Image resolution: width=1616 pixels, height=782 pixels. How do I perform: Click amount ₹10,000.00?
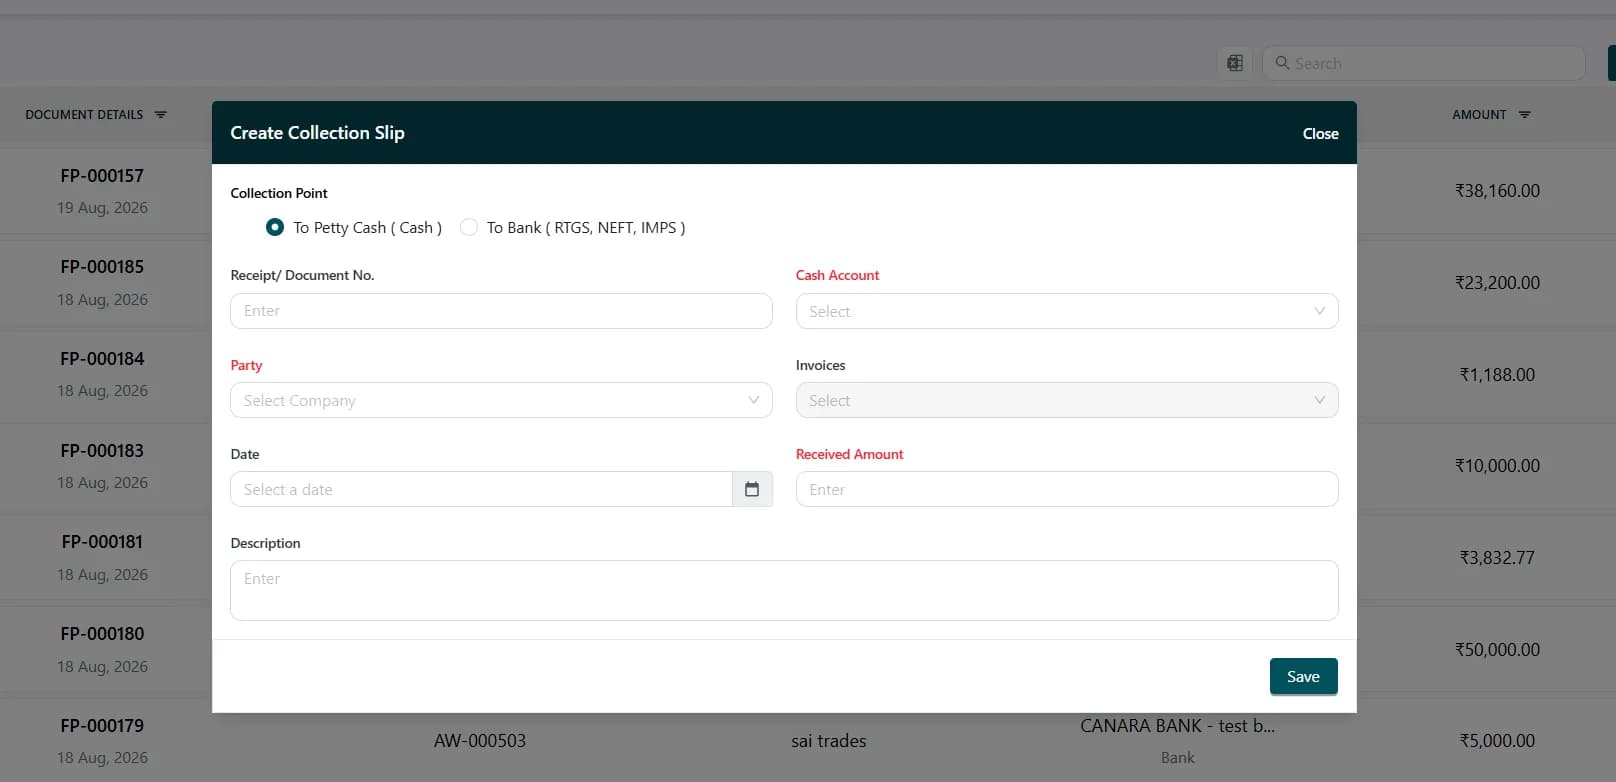pos(1497,466)
